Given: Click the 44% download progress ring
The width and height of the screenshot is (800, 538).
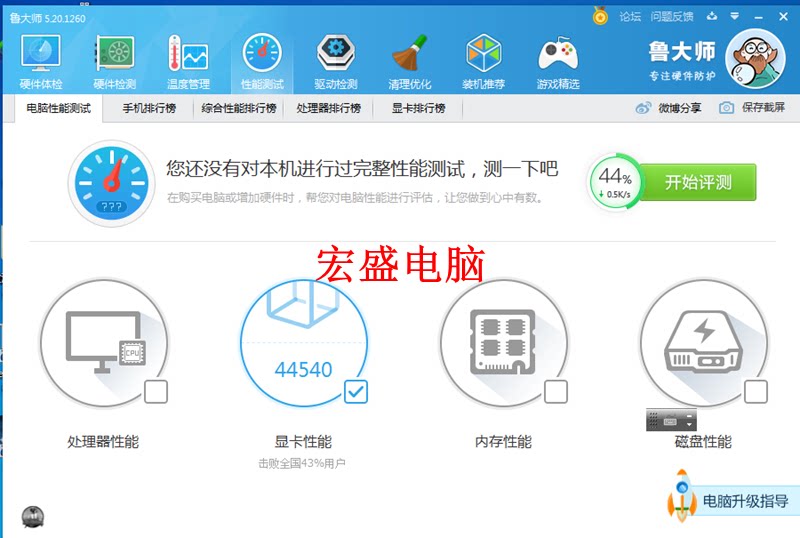Looking at the screenshot, I should coord(614,182).
